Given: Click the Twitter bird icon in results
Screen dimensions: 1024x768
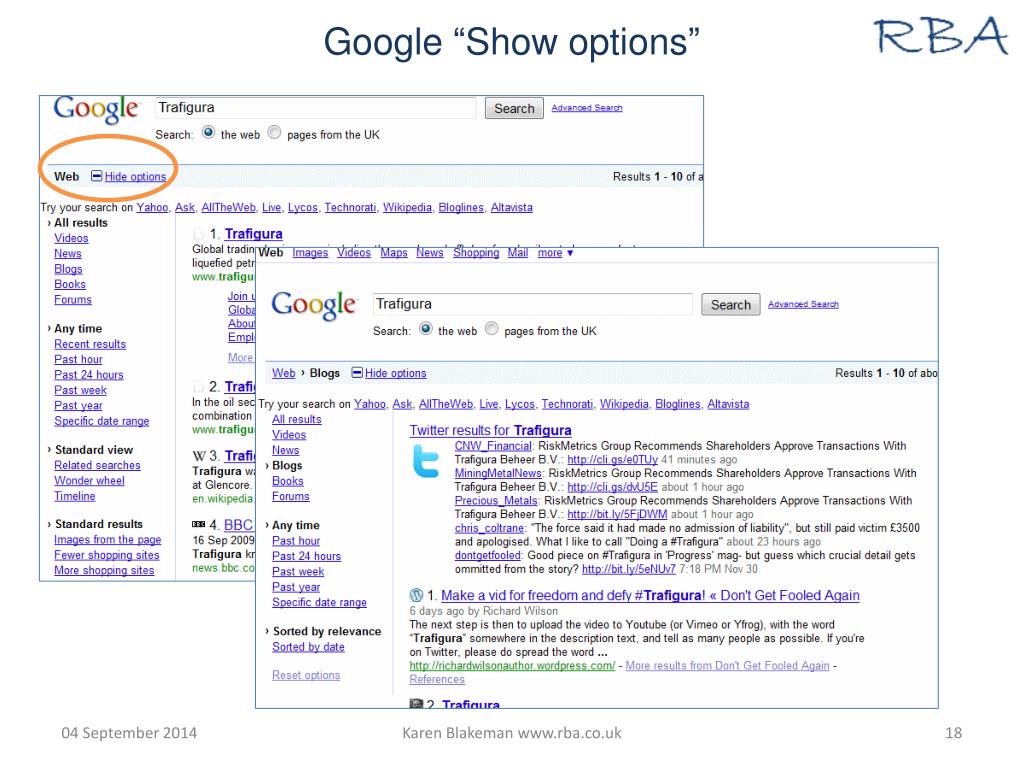Looking at the screenshot, I should 426,461.
